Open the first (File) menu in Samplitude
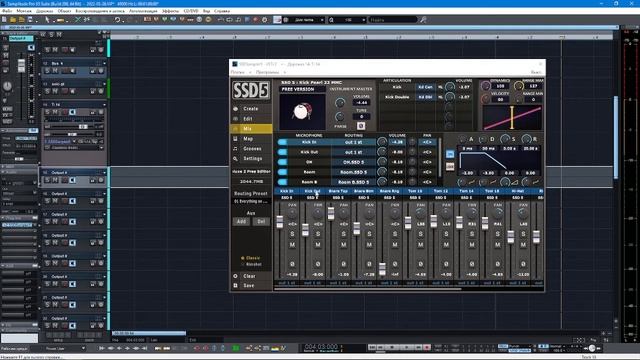Image resolution: width=640 pixels, height=360 pixels. [7, 11]
